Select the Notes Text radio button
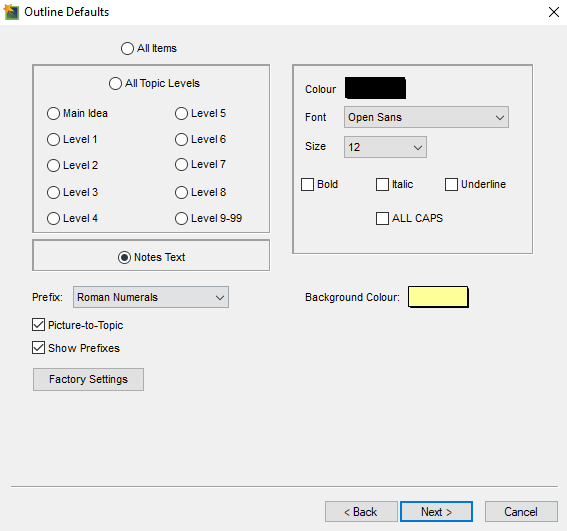The width and height of the screenshot is (567, 531). tap(124, 257)
